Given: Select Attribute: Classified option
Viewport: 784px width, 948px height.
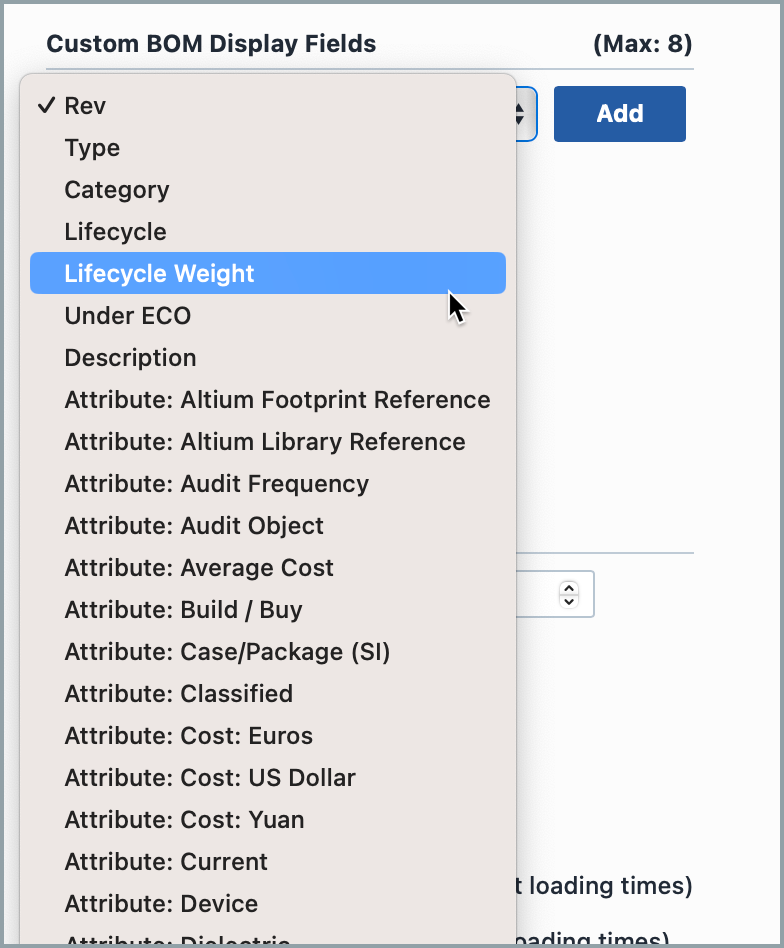Looking at the screenshot, I should (178, 694).
